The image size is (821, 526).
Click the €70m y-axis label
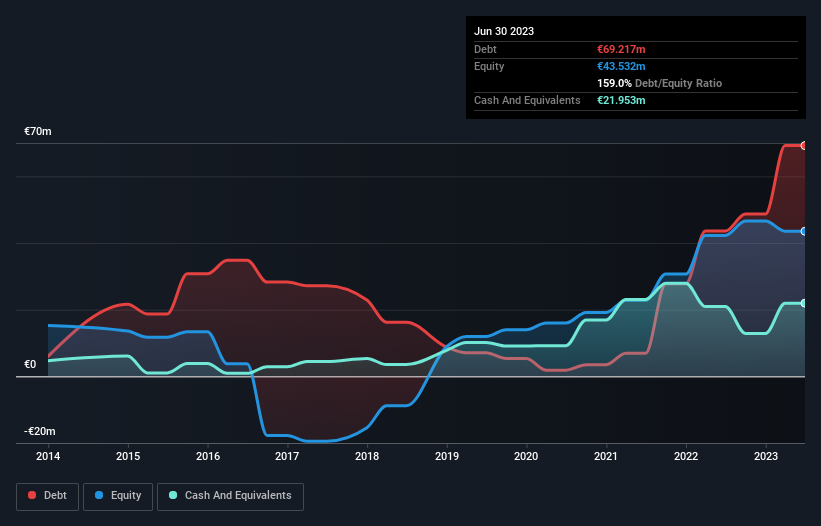click(38, 131)
